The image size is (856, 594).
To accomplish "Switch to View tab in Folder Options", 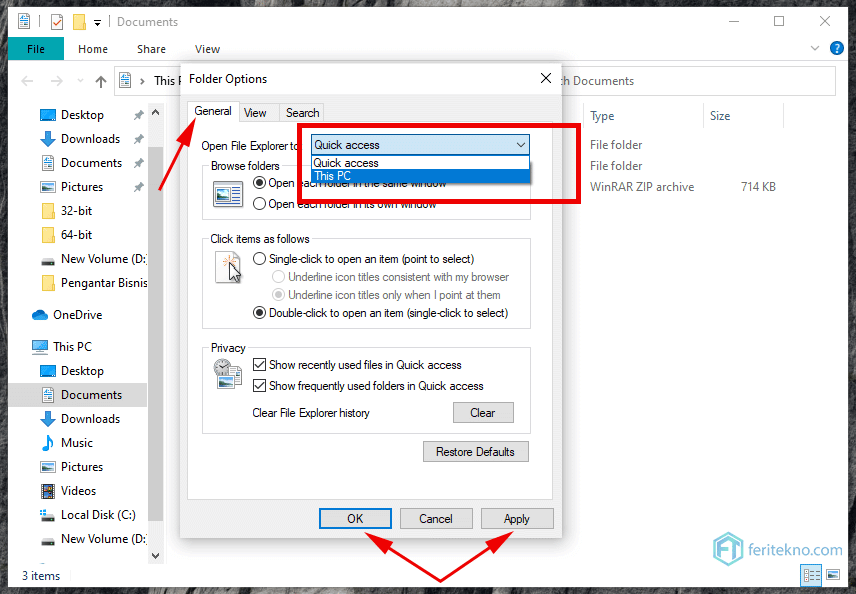I will coord(255,113).
